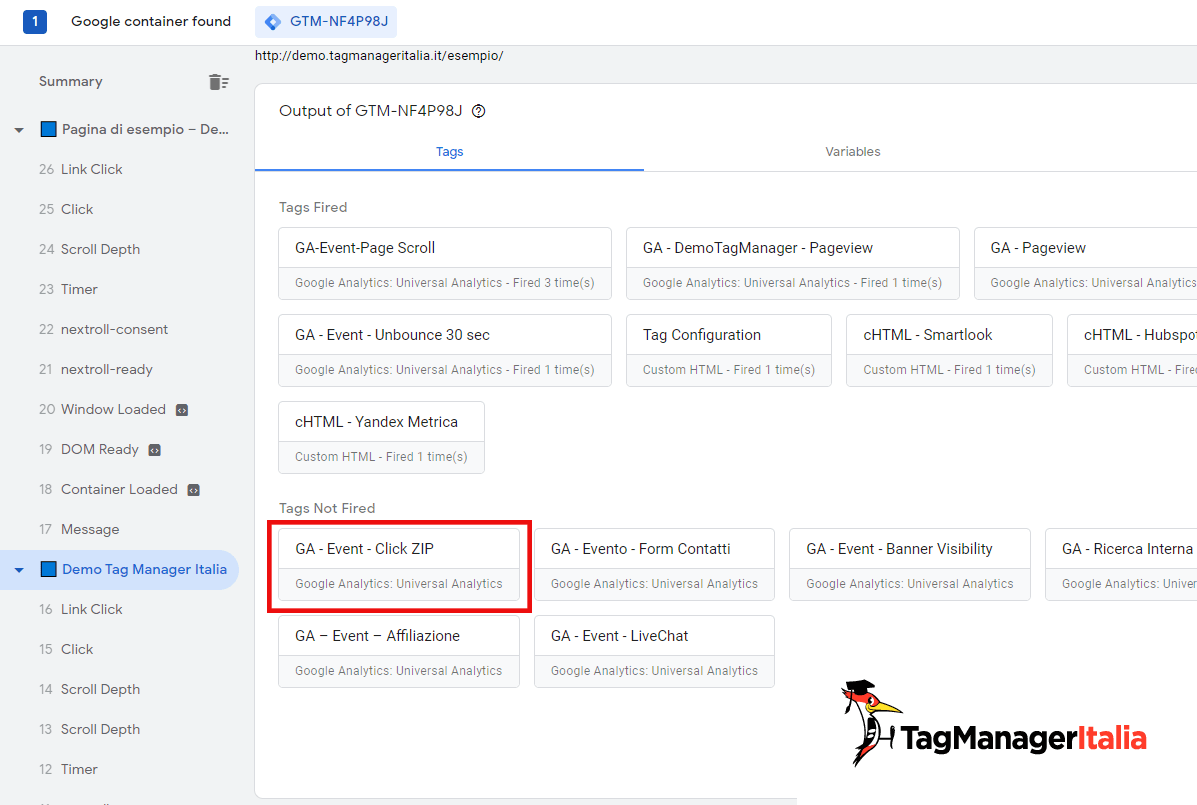Collapse the Demo Tag Manager Italia group
The height and width of the screenshot is (805, 1197).
[19, 570]
